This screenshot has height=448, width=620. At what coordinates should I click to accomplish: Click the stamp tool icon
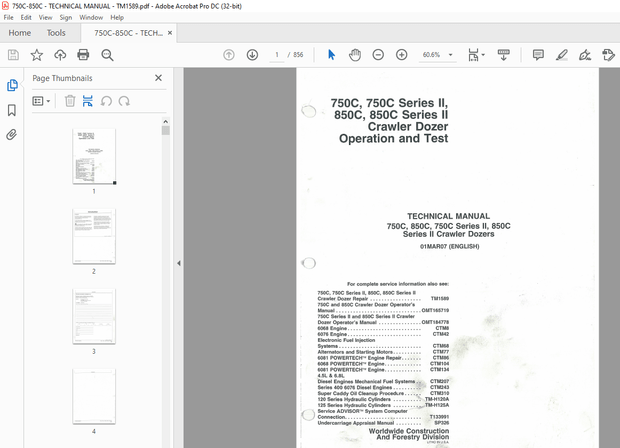coord(608,55)
